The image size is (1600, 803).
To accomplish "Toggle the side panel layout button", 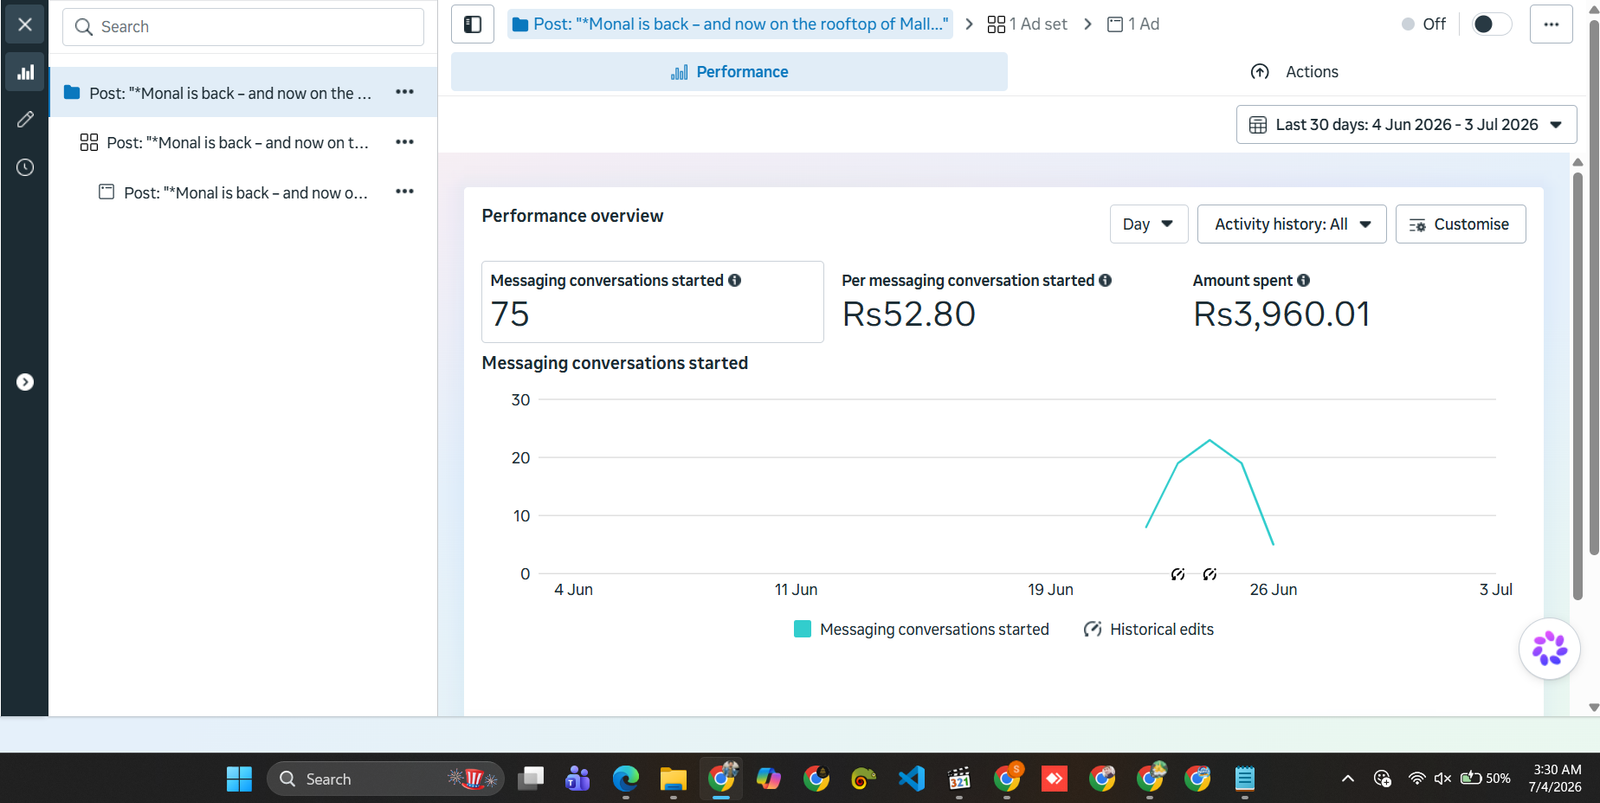I will tap(473, 24).
